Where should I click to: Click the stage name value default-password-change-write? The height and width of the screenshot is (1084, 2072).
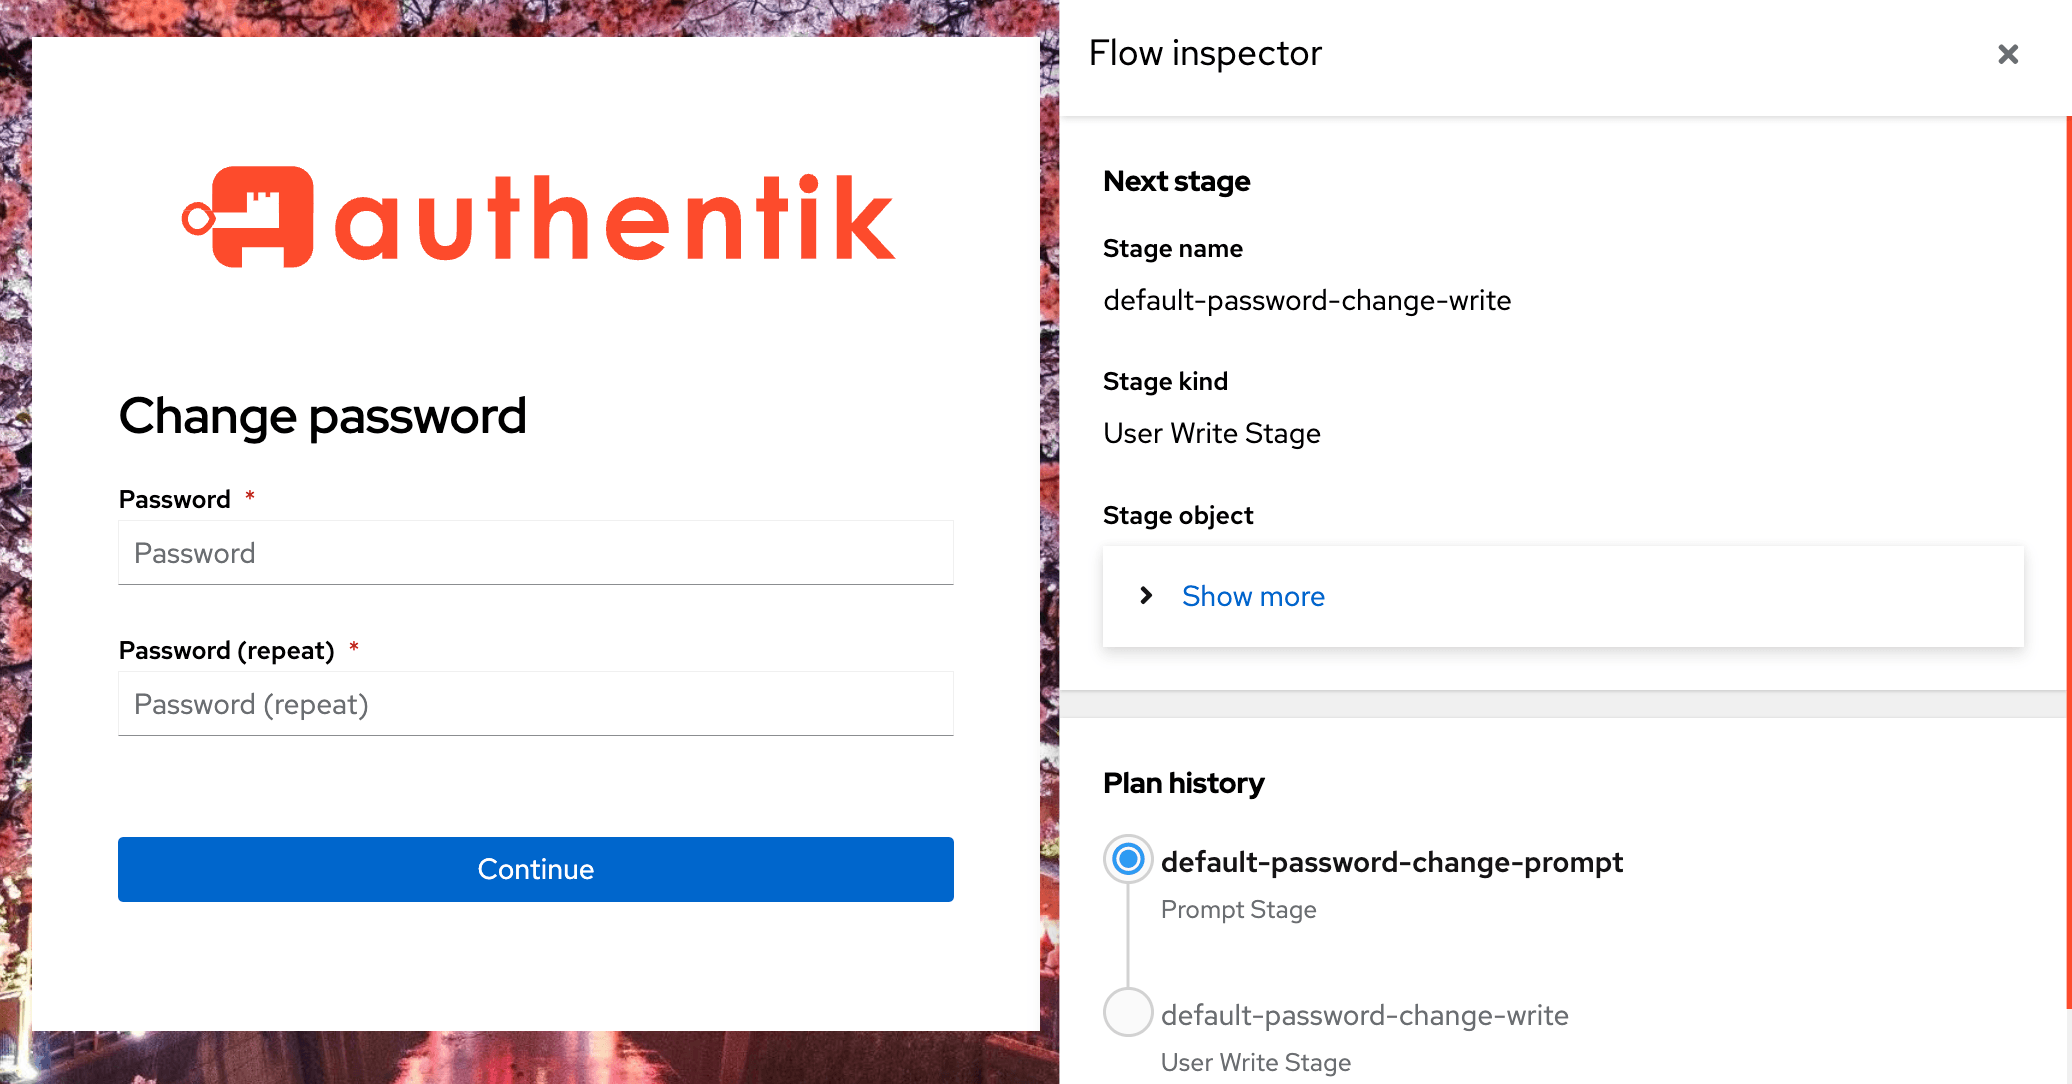[x=1306, y=300]
